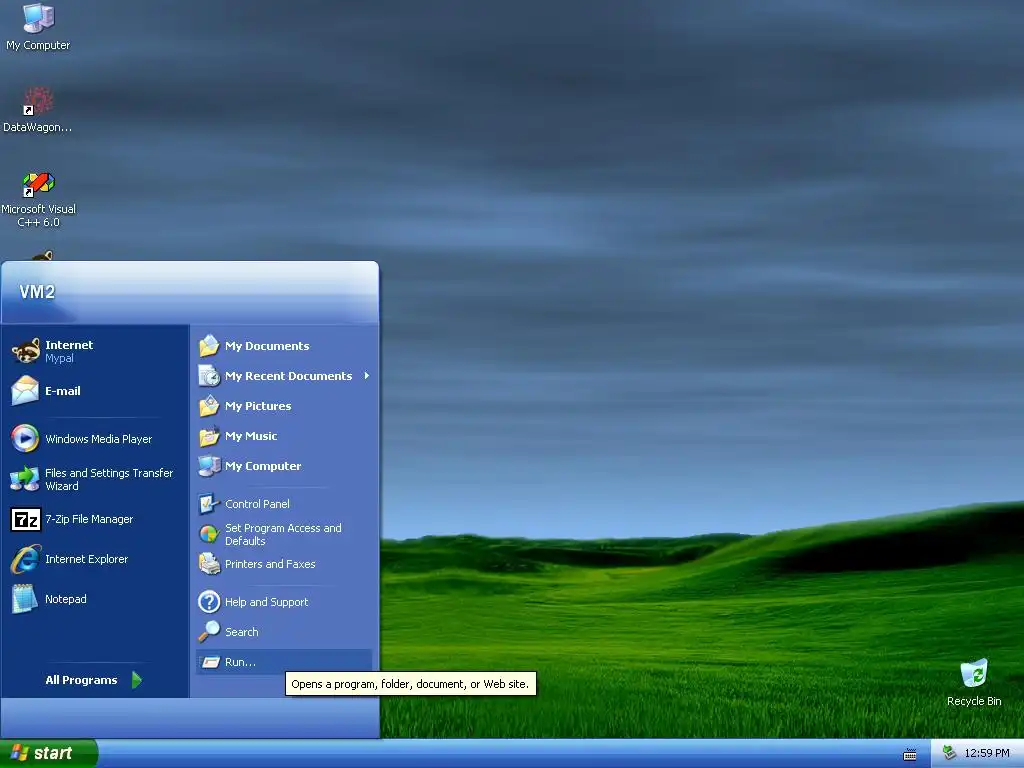Choose 7-Zip File Manager label
This screenshot has height=768, width=1024.
click(89, 519)
